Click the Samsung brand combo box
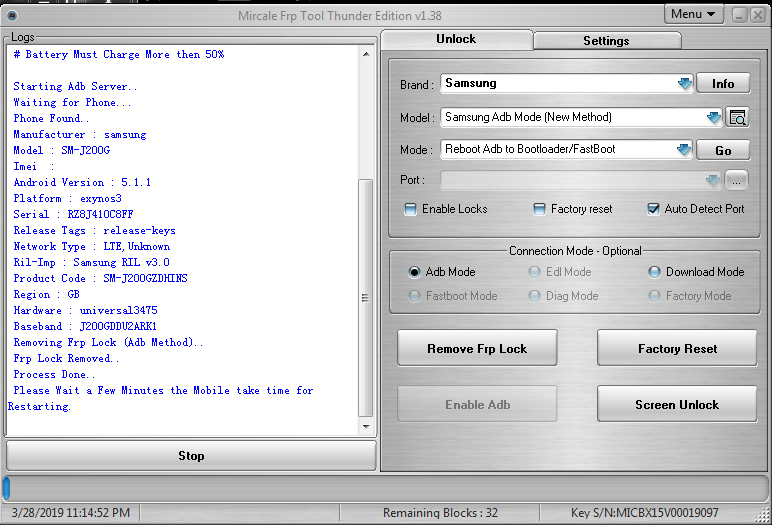This screenshot has width=772, height=525. [x=567, y=83]
